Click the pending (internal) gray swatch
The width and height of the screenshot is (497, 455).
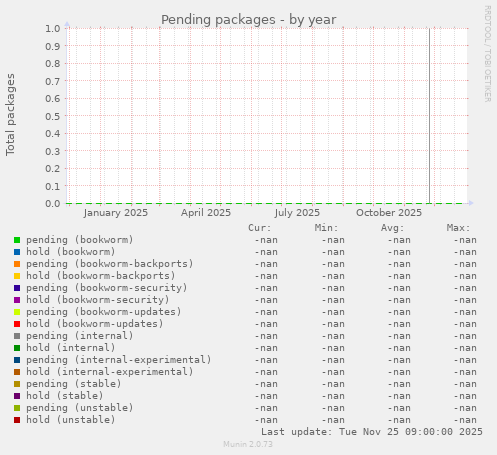(17, 336)
